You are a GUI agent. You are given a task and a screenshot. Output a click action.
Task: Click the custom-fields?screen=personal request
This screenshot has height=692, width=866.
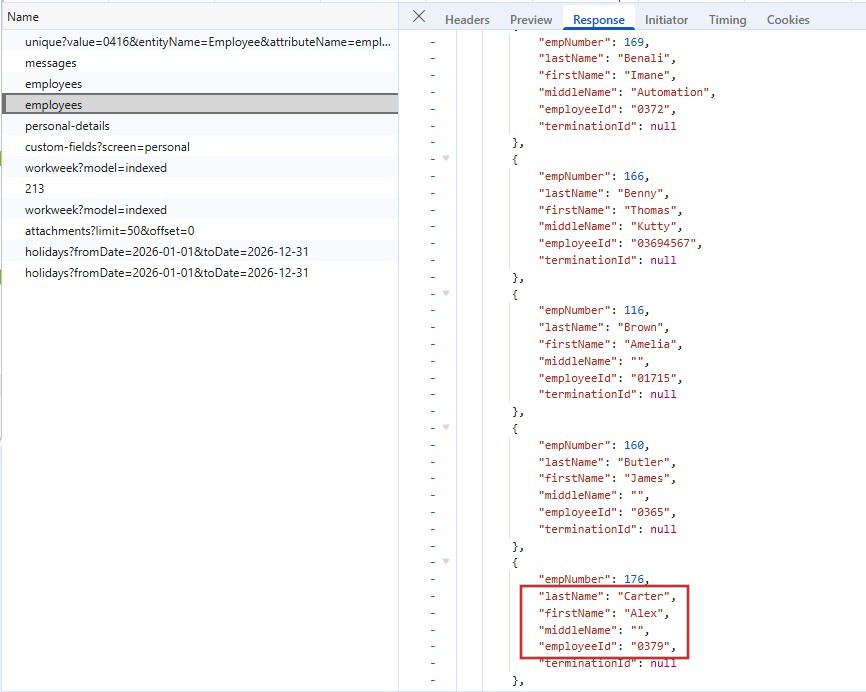107,147
